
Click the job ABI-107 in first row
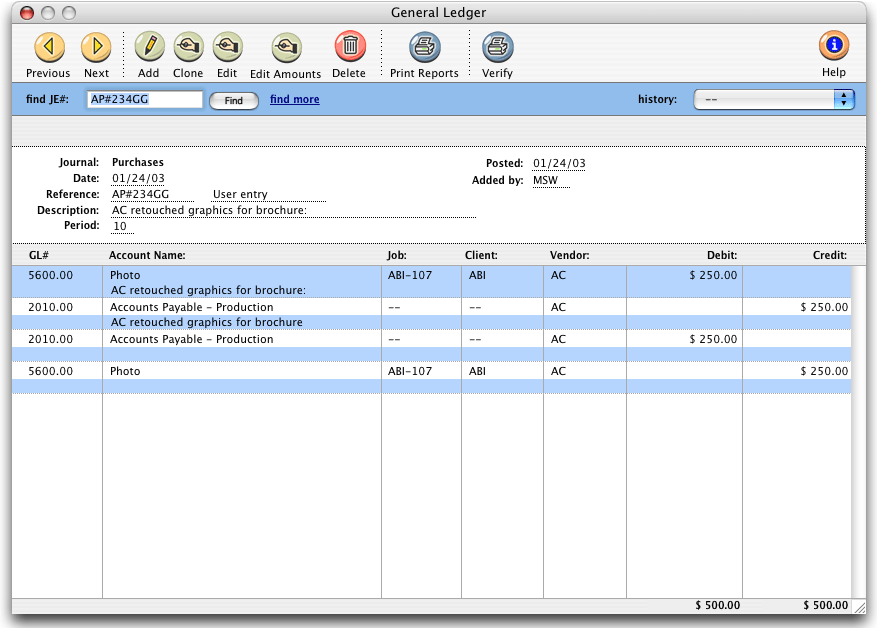(x=410, y=275)
